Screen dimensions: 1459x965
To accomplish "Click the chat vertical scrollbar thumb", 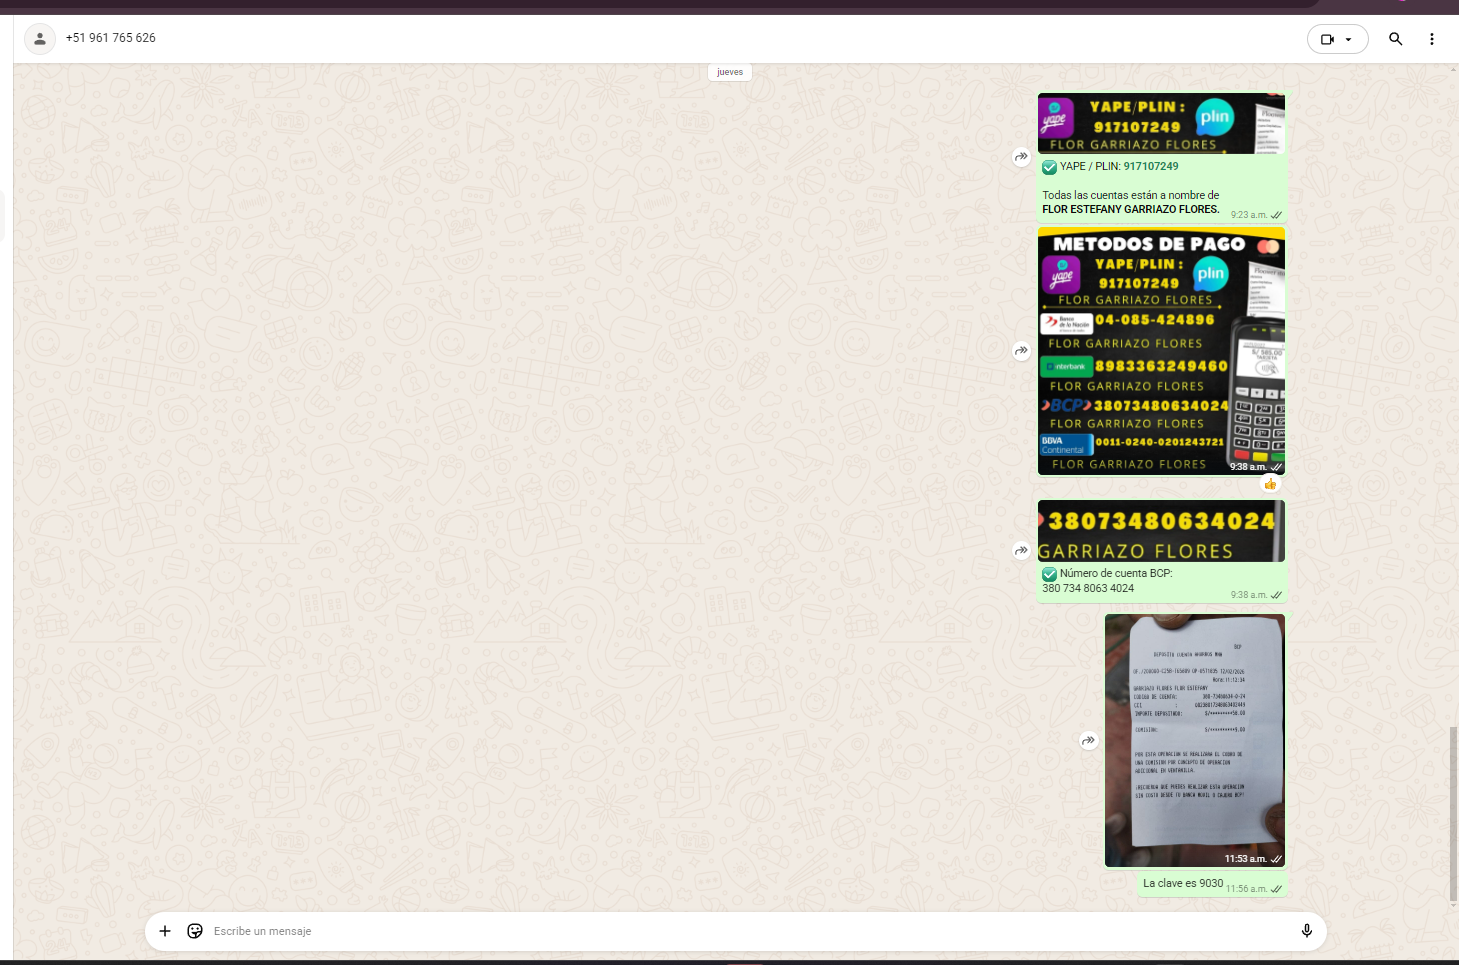I will click(1453, 814).
